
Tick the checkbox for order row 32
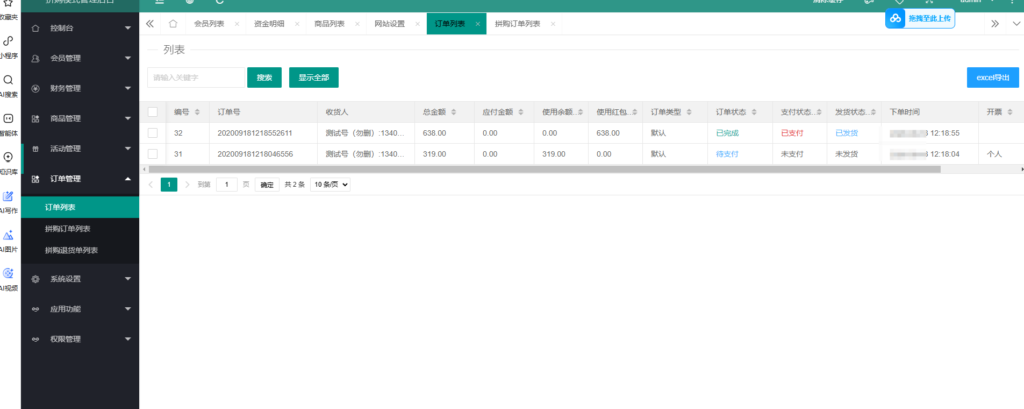(153, 133)
